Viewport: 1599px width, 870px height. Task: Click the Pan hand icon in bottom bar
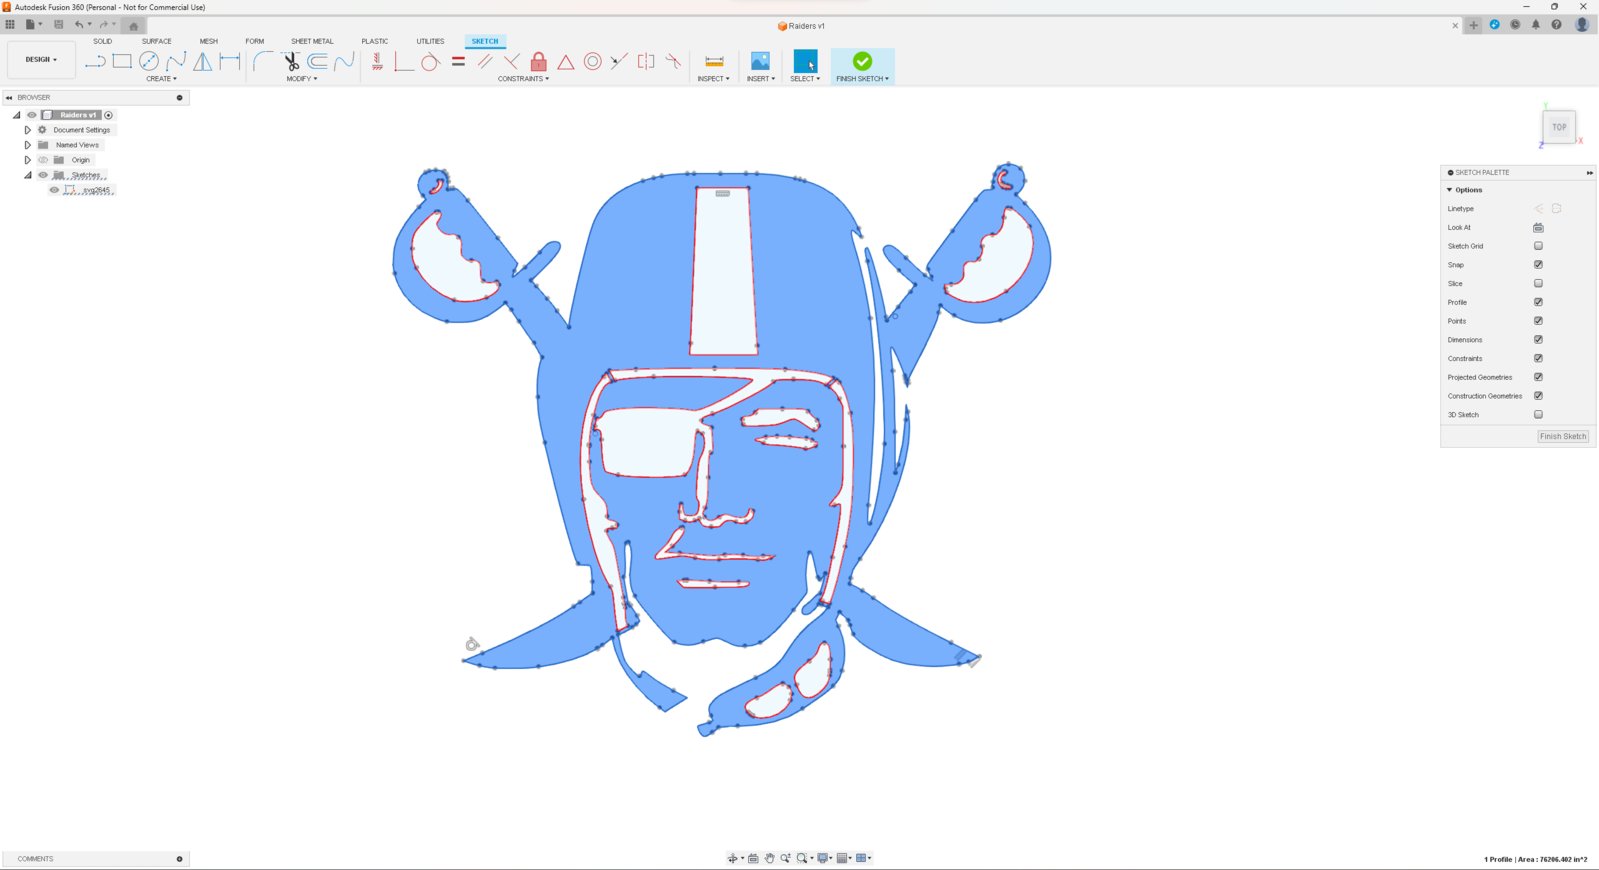tap(769, 858)
